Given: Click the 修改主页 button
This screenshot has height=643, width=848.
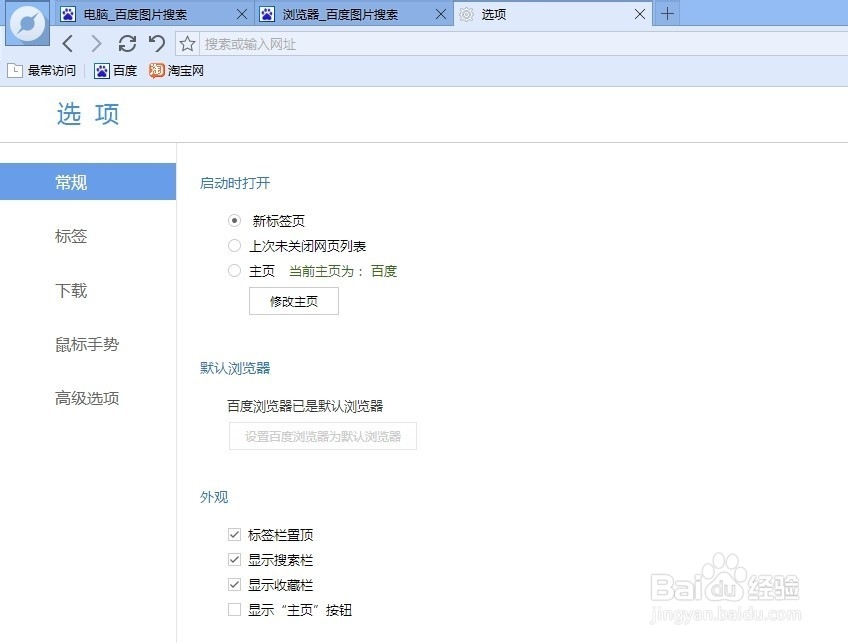Looking at the screenshot, I should 294,301.
